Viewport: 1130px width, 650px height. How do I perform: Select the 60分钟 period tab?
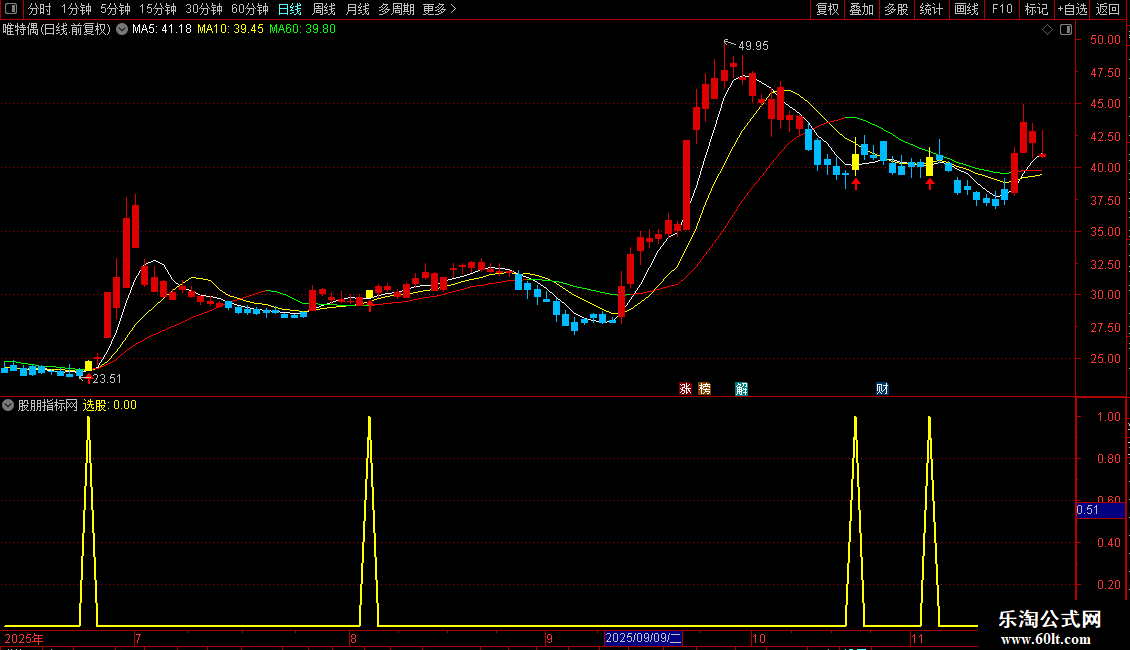[249, 9]
